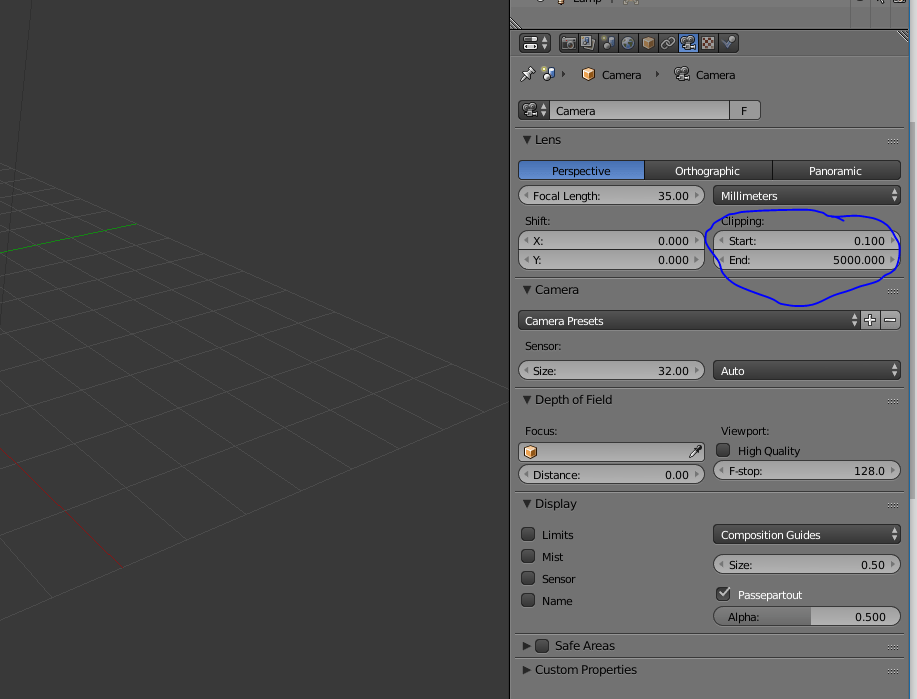
Task: Enable the Limits display checkbox
Action: [x=528, y=534]
